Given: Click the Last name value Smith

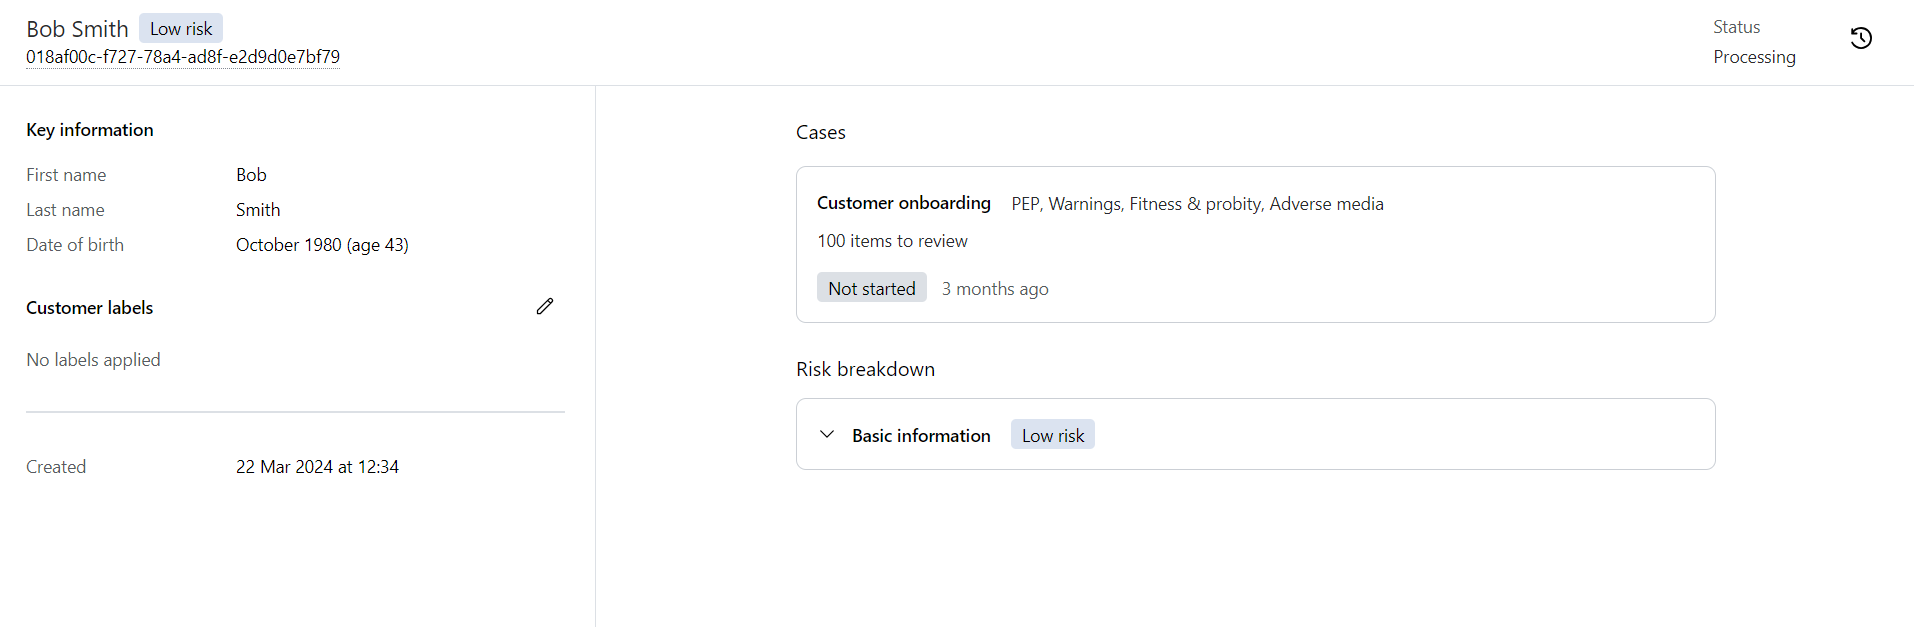Looking at the screenshot, I should [258, 210].
